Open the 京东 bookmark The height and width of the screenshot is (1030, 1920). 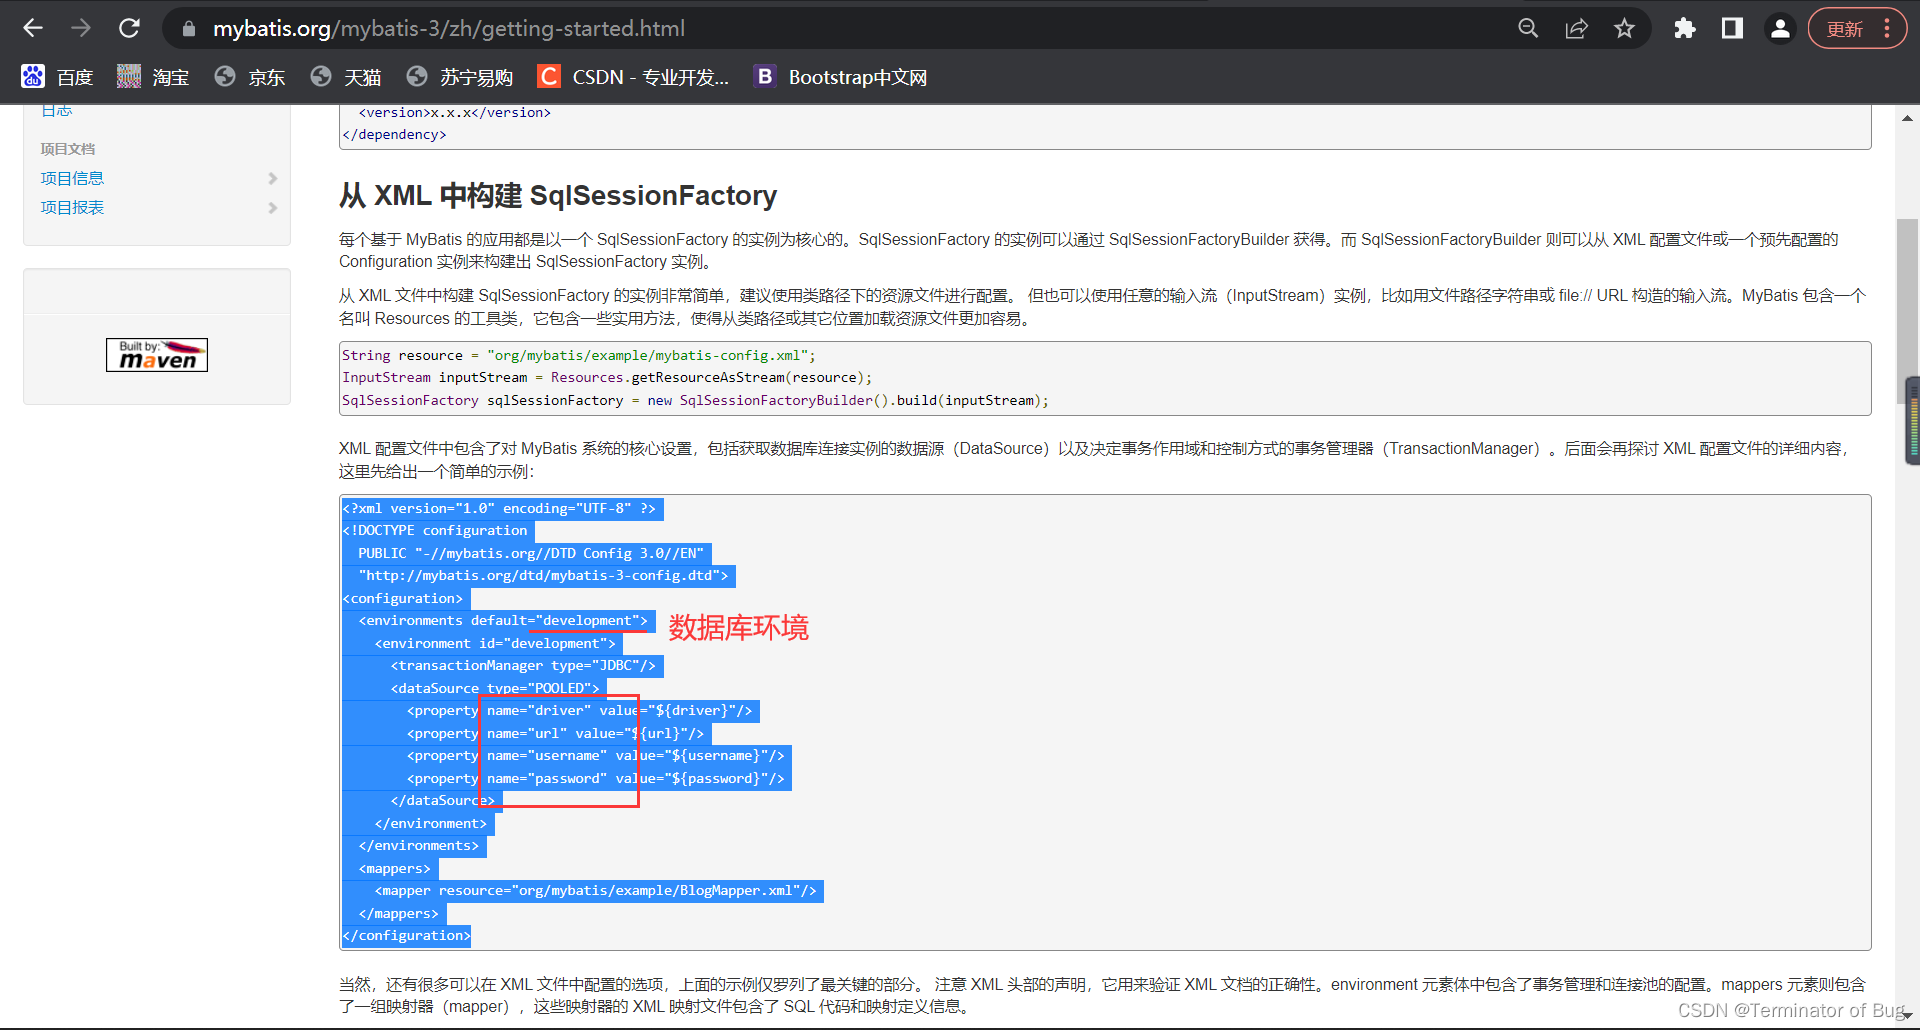coord(250,77)
